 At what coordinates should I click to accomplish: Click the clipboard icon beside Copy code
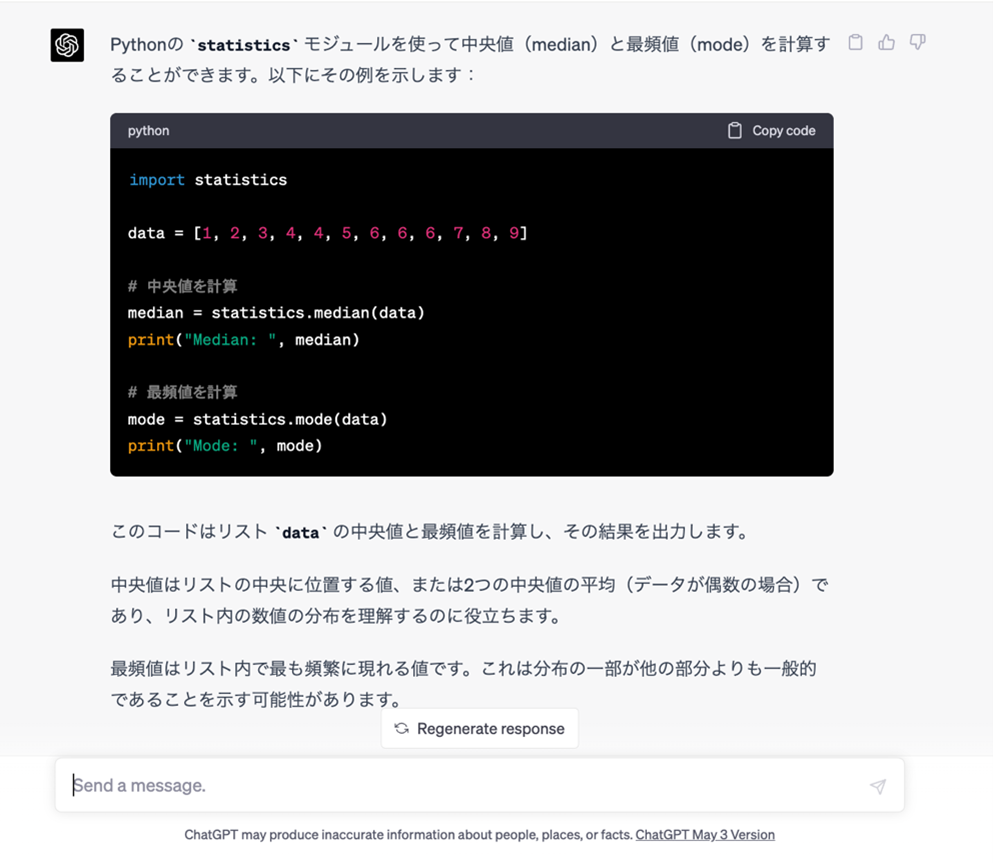click(x=733, y=130)
